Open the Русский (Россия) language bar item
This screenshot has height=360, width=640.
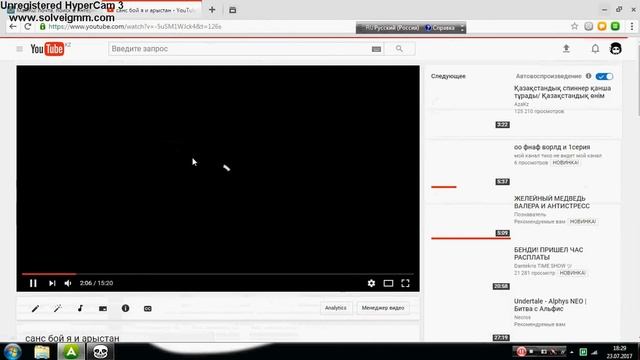(392, 28)
